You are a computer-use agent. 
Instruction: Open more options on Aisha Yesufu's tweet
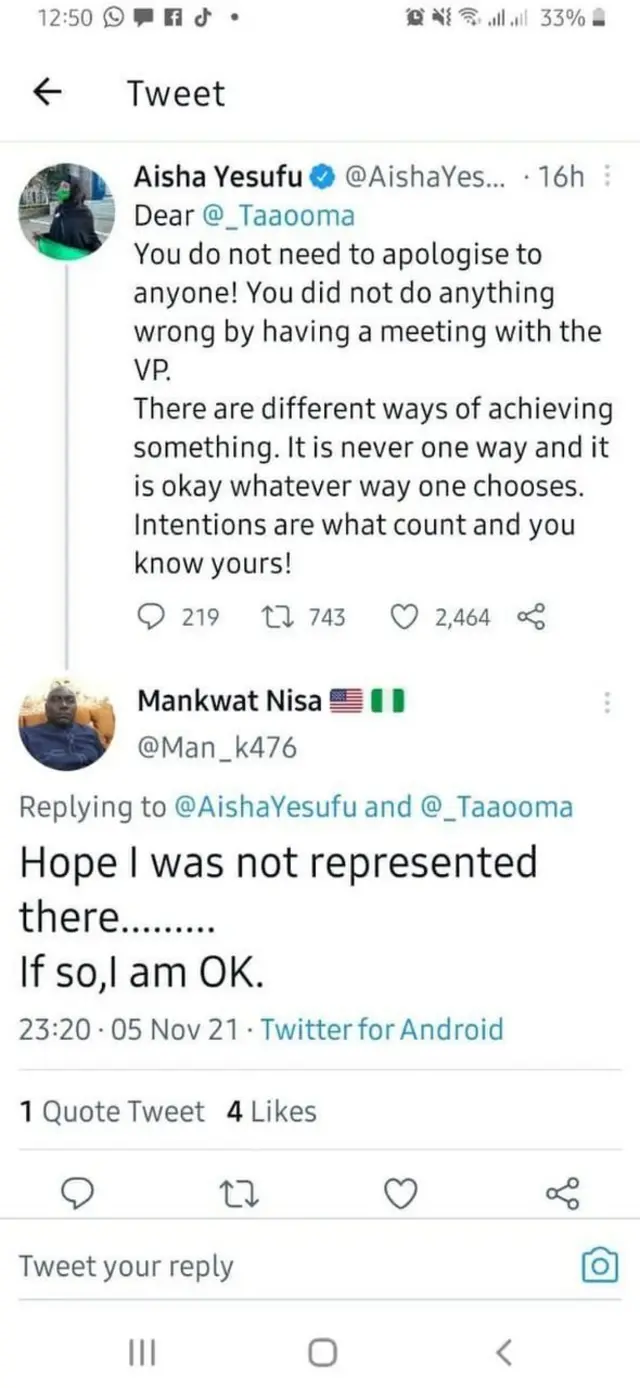click(608, 178)
